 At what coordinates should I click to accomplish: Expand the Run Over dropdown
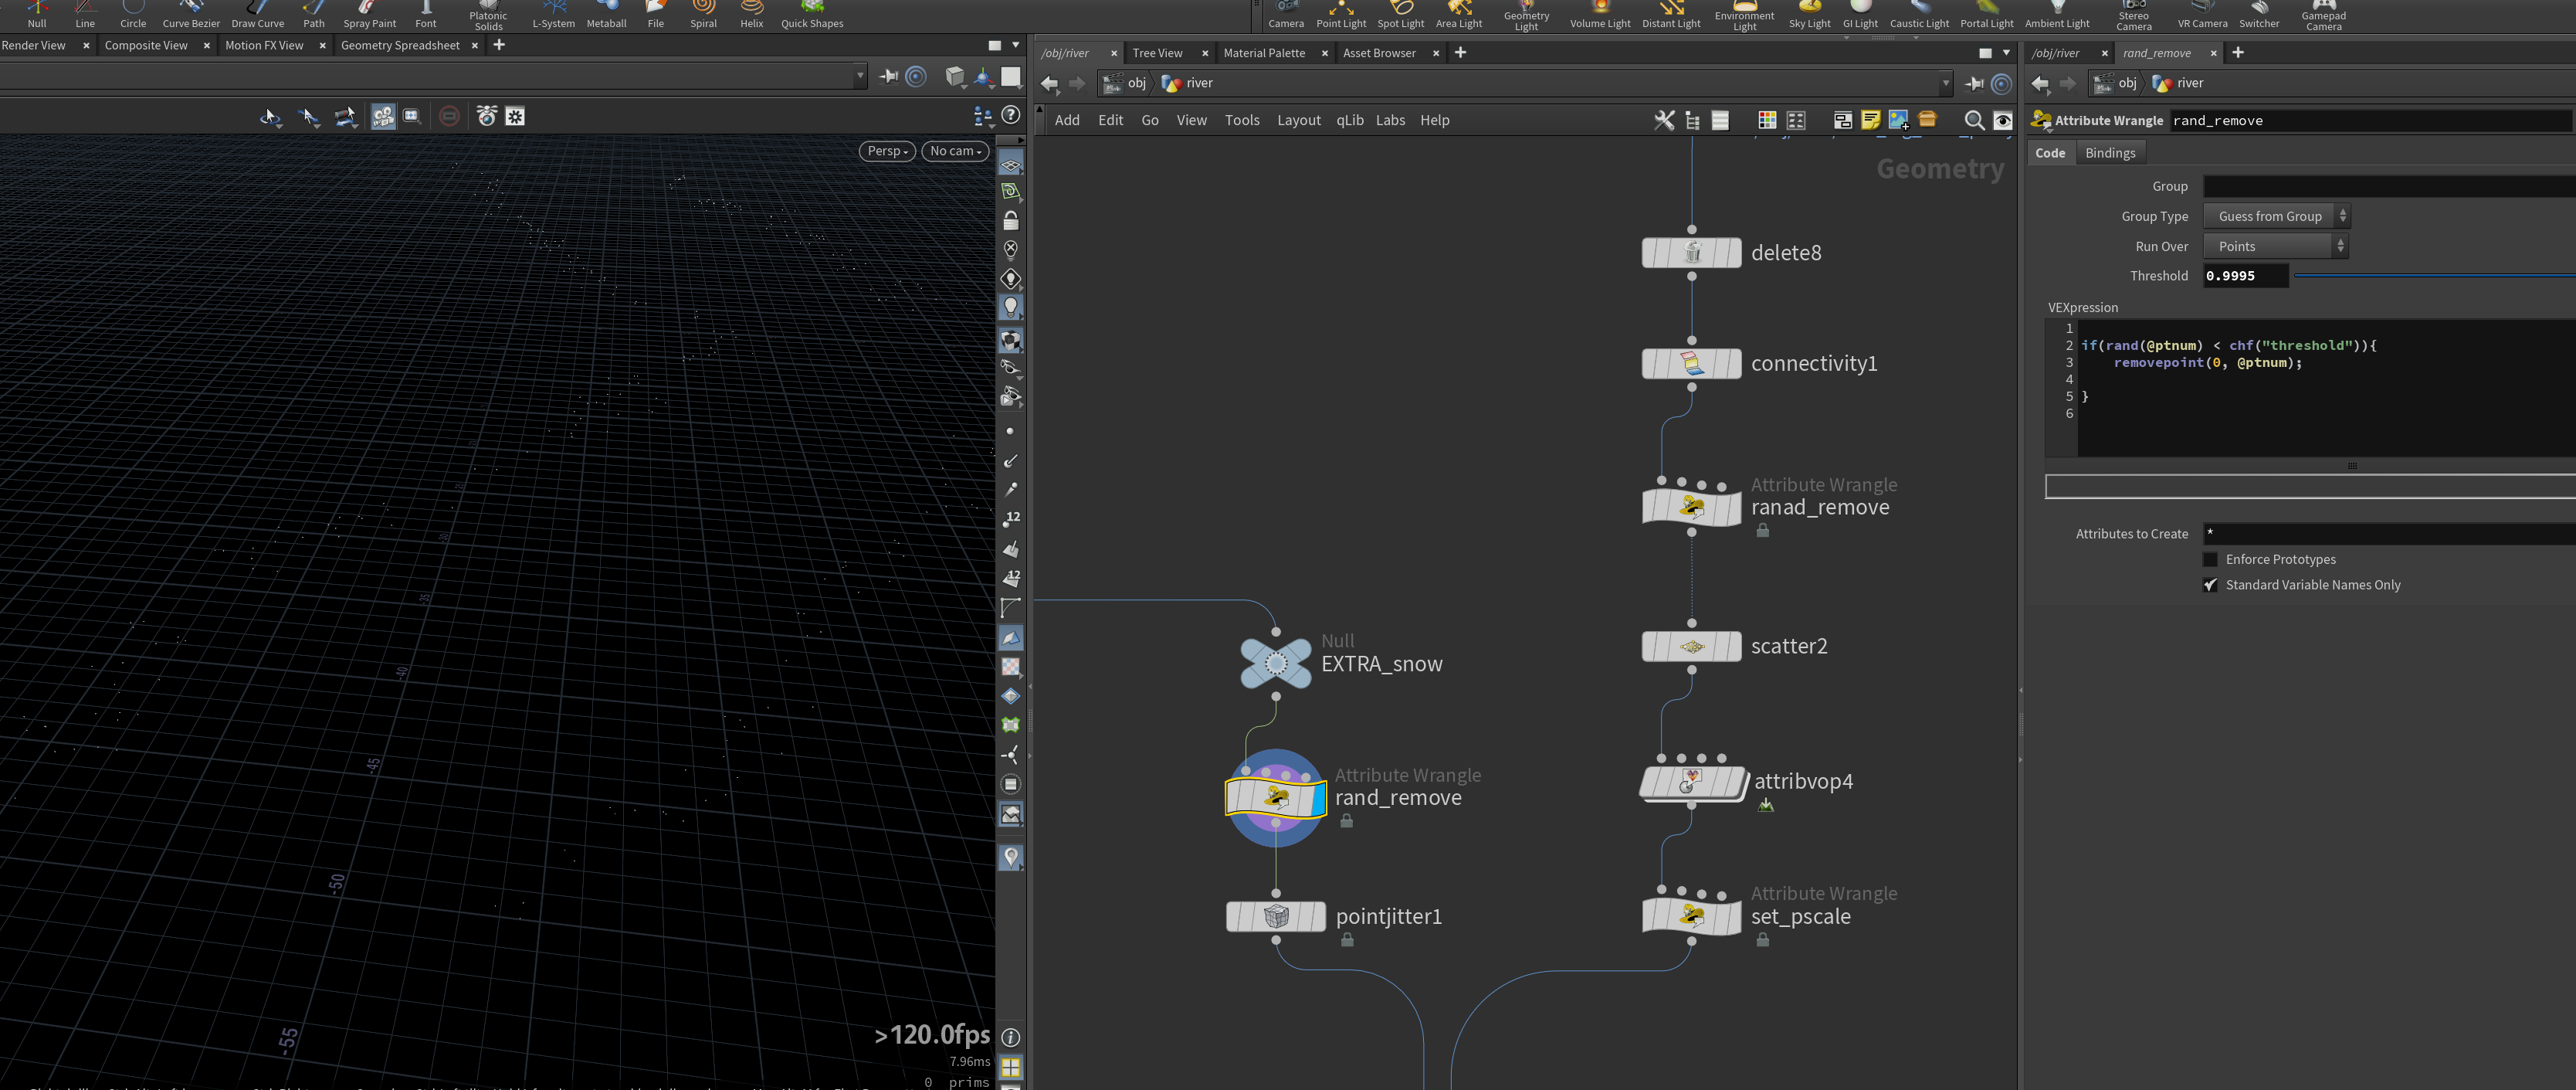pyautogui.click(x=2275, y=246)
